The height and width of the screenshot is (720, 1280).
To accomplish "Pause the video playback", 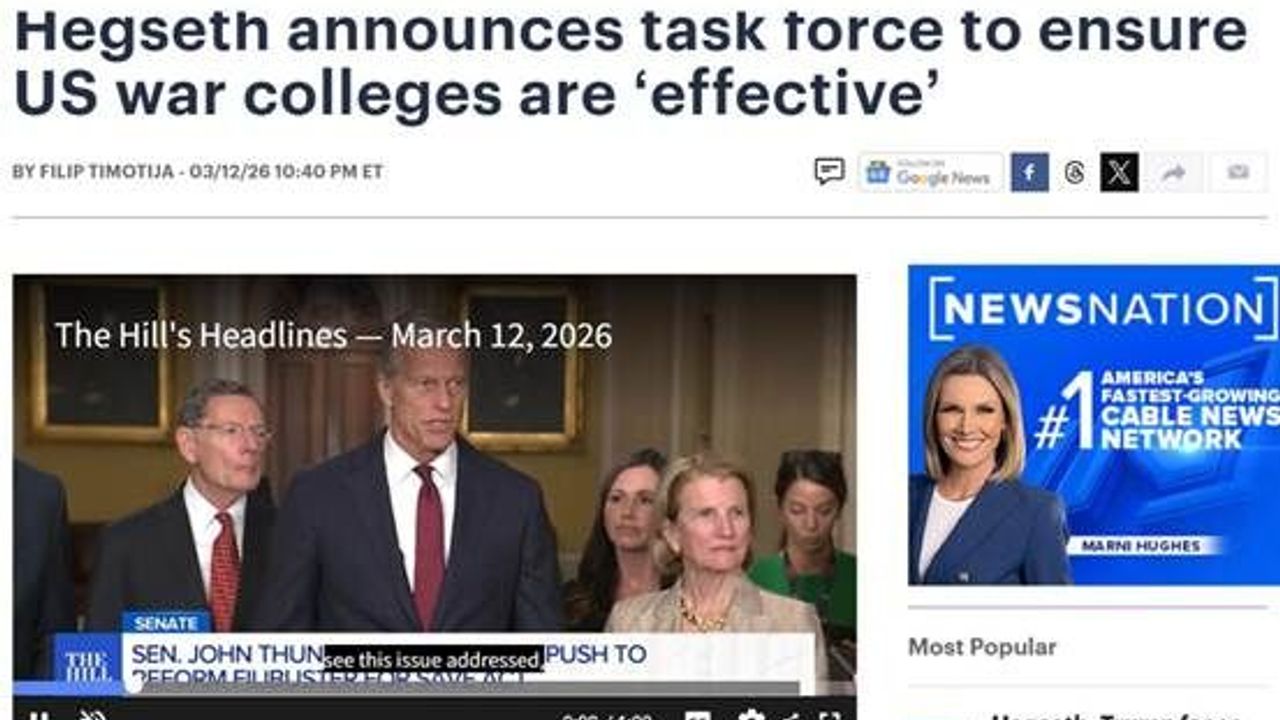I will [x=38, y=716].
